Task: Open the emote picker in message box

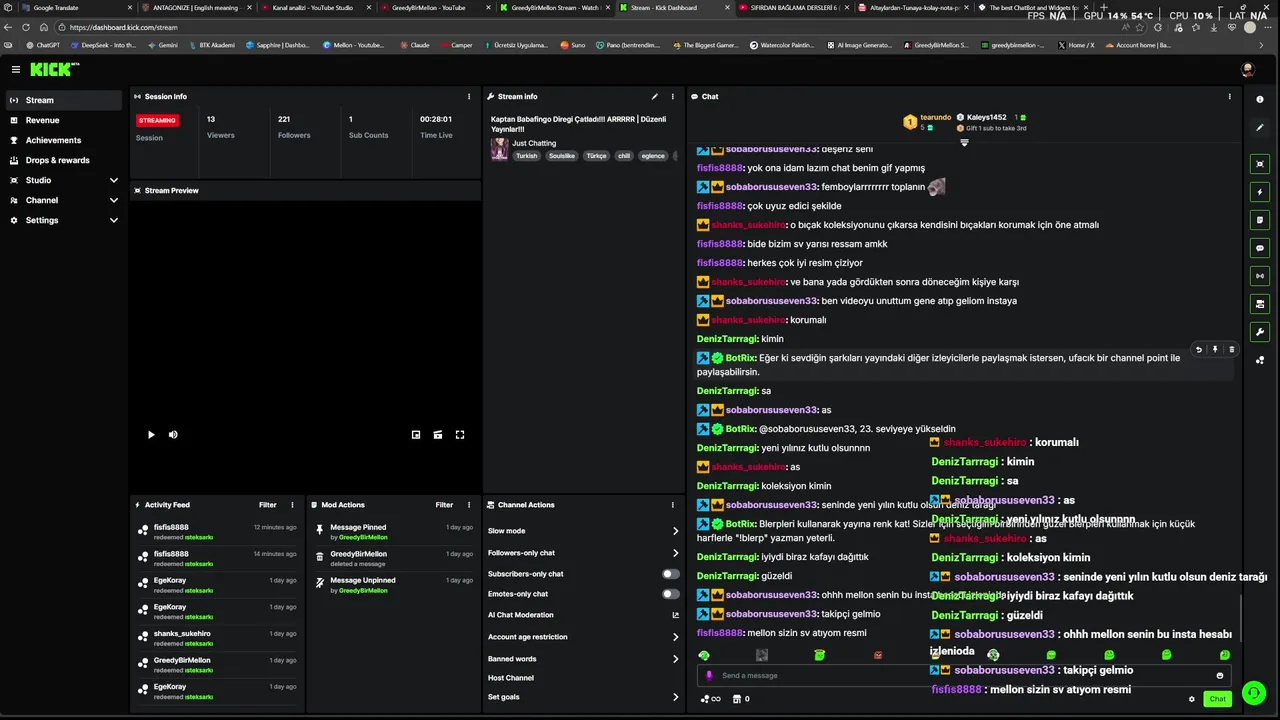Action: pyautogui.click(x=1220, y=676)
